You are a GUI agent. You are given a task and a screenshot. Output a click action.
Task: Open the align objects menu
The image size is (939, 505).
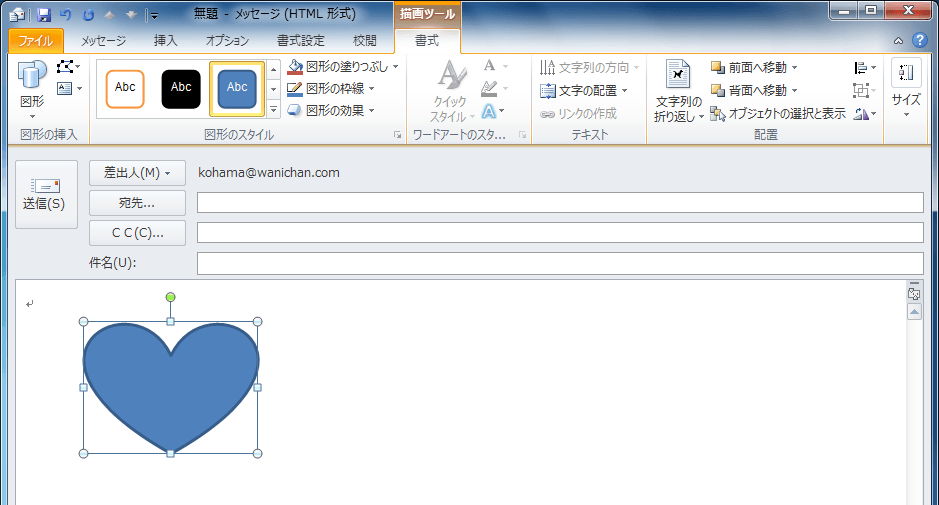(x=865, y=68)
